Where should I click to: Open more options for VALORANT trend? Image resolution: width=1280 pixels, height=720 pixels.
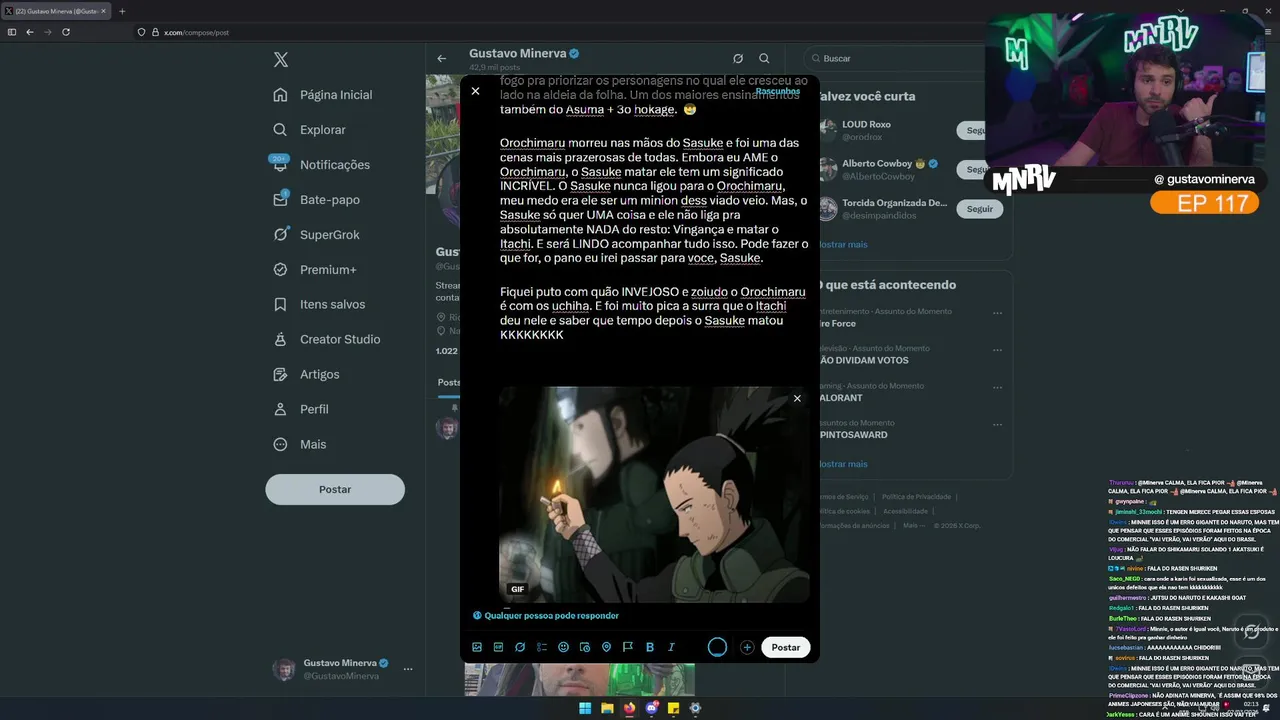click(x=997, y=387)
